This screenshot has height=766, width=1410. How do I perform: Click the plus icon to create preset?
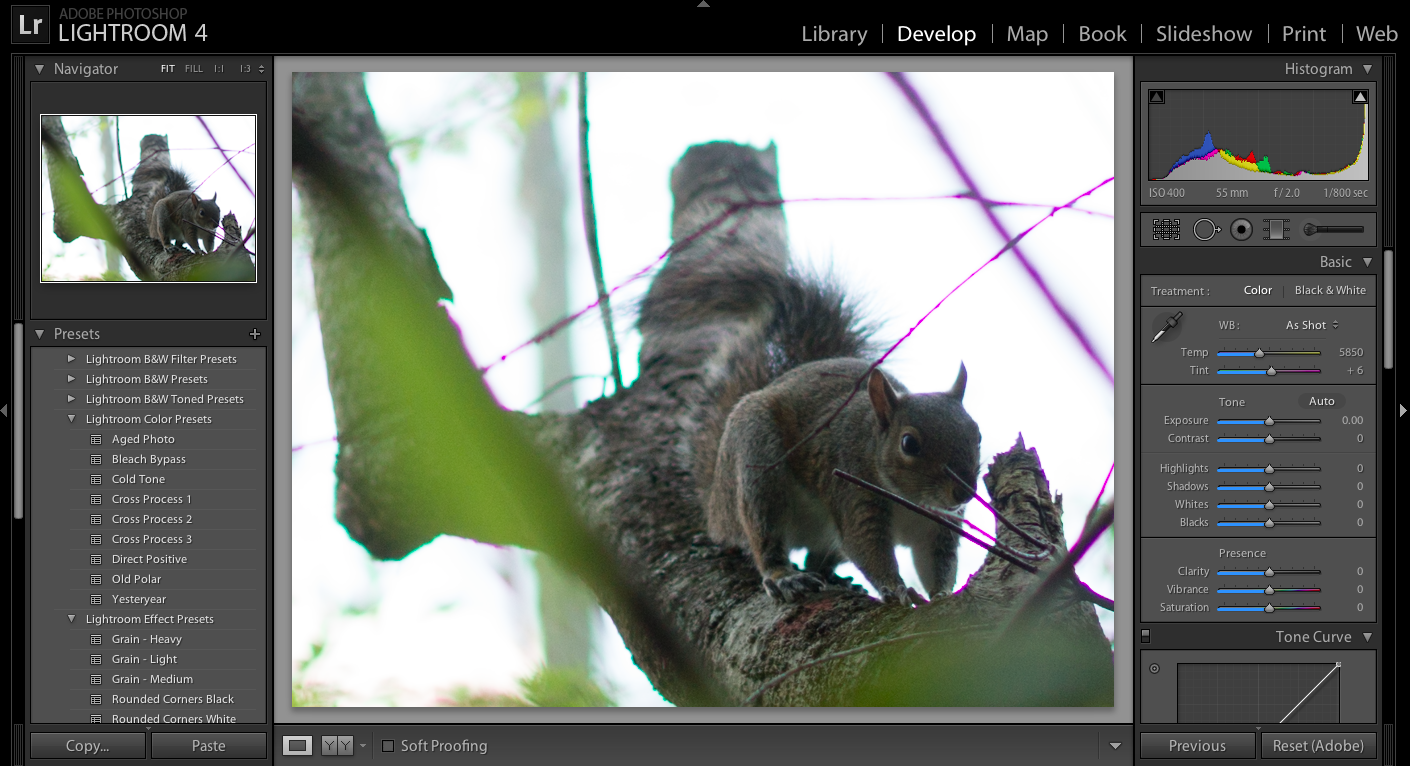254,334
